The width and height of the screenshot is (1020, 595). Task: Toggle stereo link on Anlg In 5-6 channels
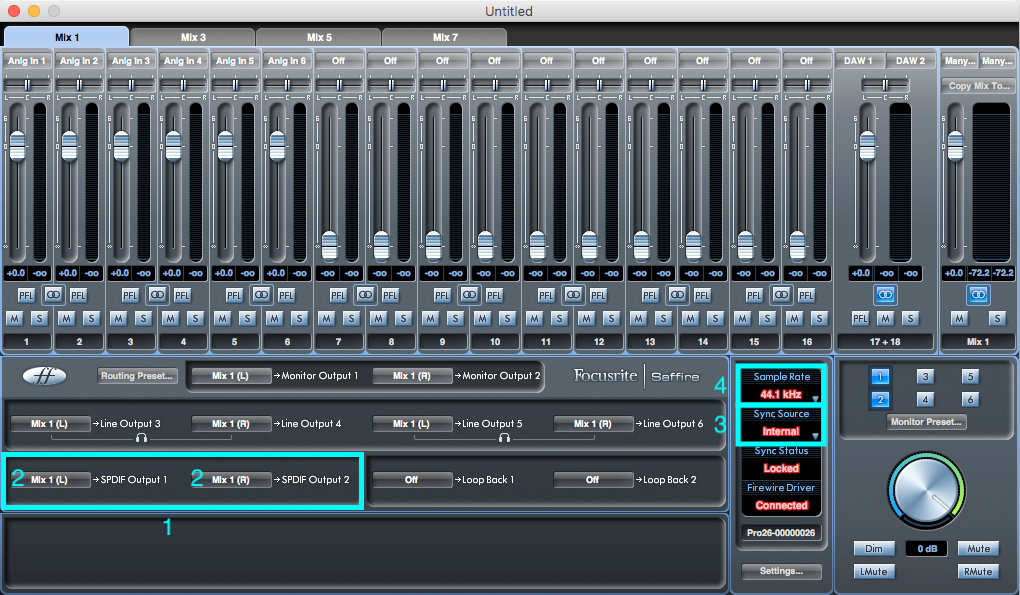coord(261,295)
